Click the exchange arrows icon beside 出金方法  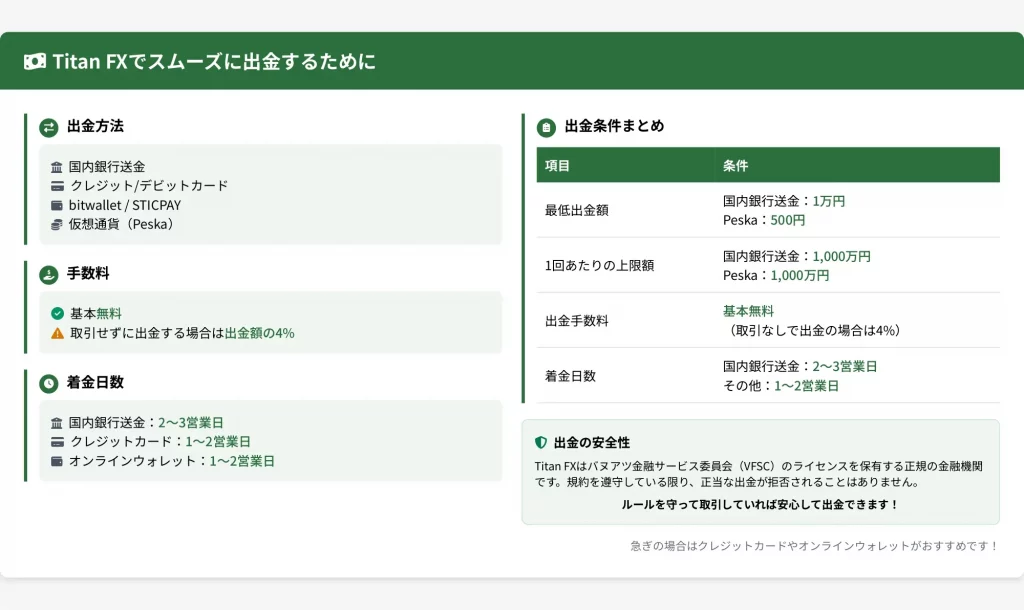(x=49, y=127)
